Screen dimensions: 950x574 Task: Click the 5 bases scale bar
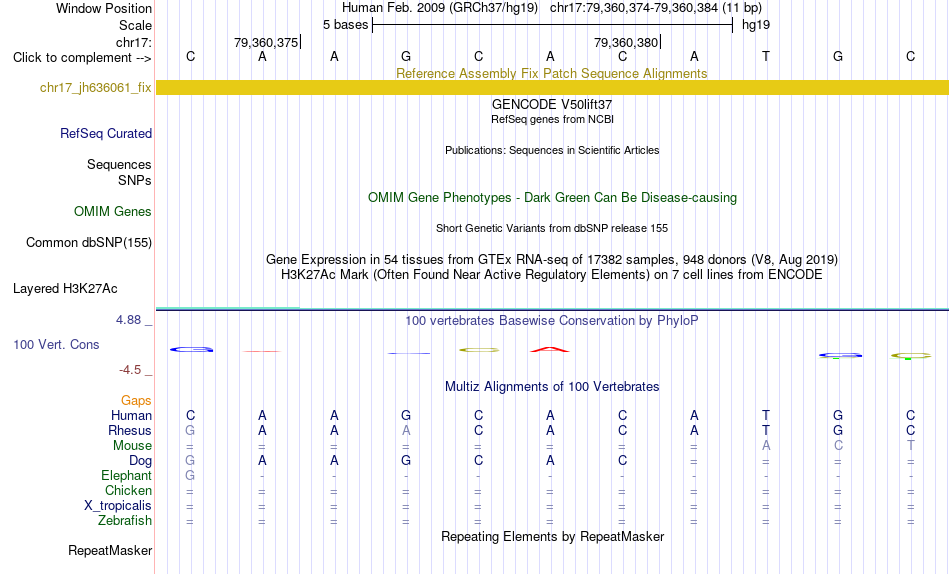coord(552,25)
